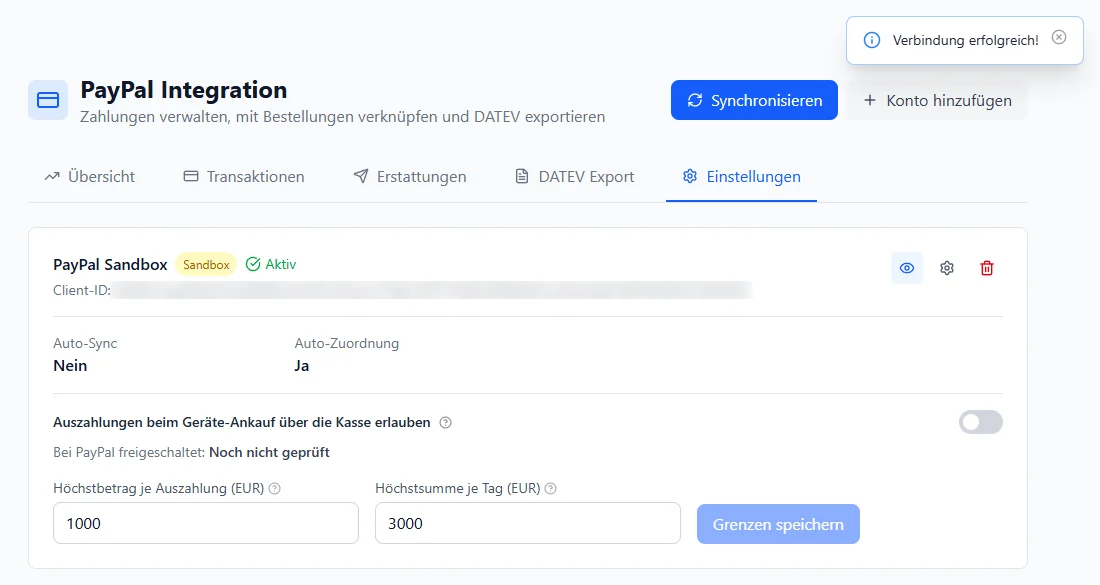The height and width of the screenshot is (585, 1100).
Task: Toggle Client-ID visibility with the eye icon
Action: [907, 268]
